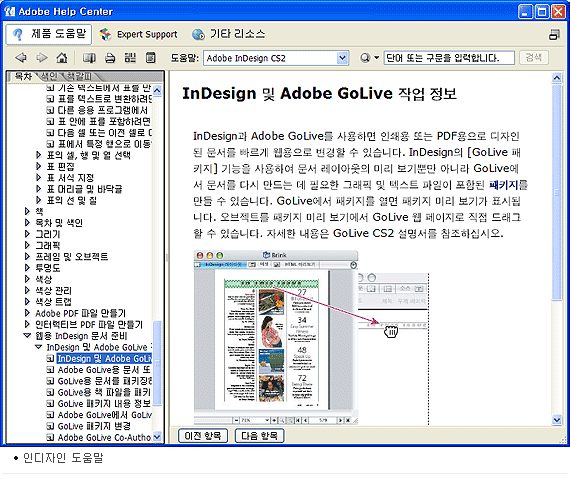The width and height of the screenshot is (570, 479).
Task: Click the page list toolbar icon
Action: point(150,58)
